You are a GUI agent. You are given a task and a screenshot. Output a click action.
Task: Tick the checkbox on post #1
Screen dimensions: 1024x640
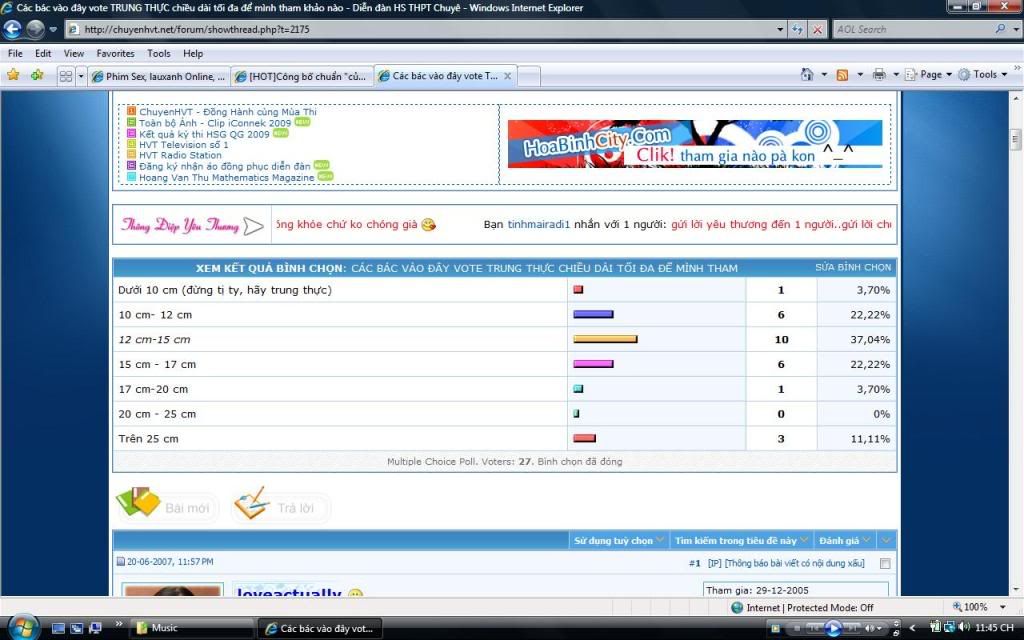coord(884,563)
